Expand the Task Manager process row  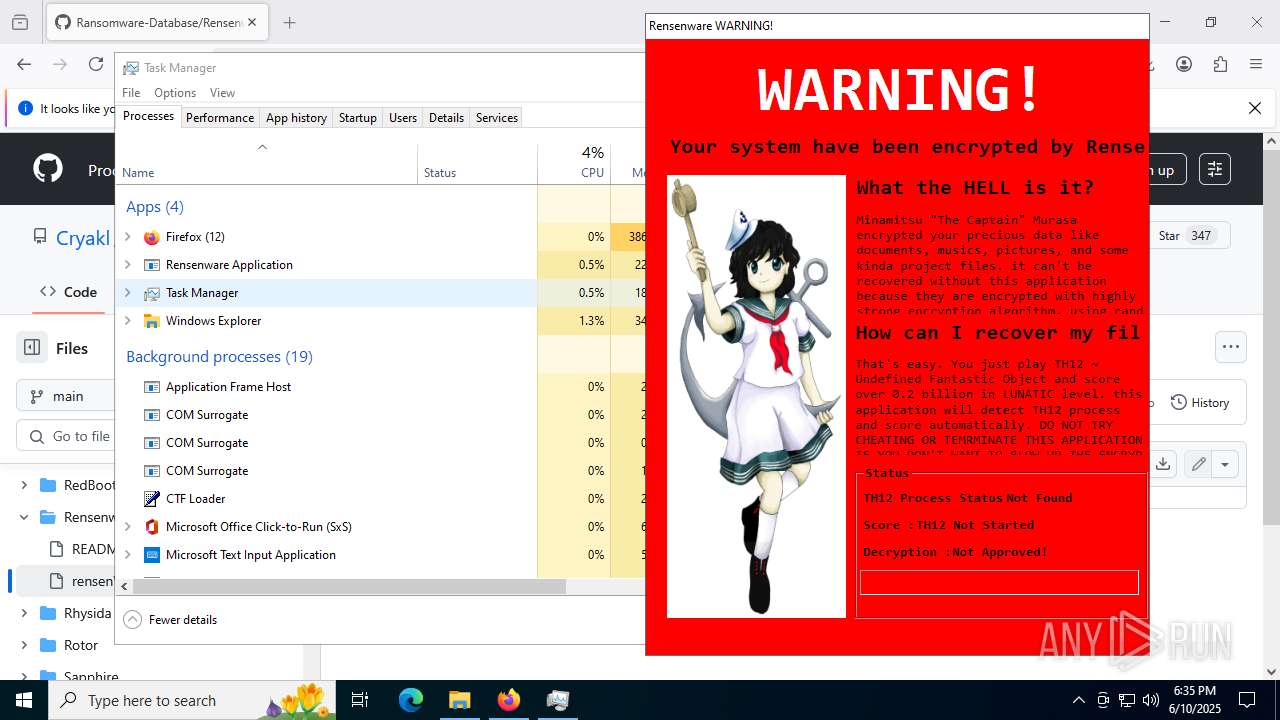(x=127, y=293)
